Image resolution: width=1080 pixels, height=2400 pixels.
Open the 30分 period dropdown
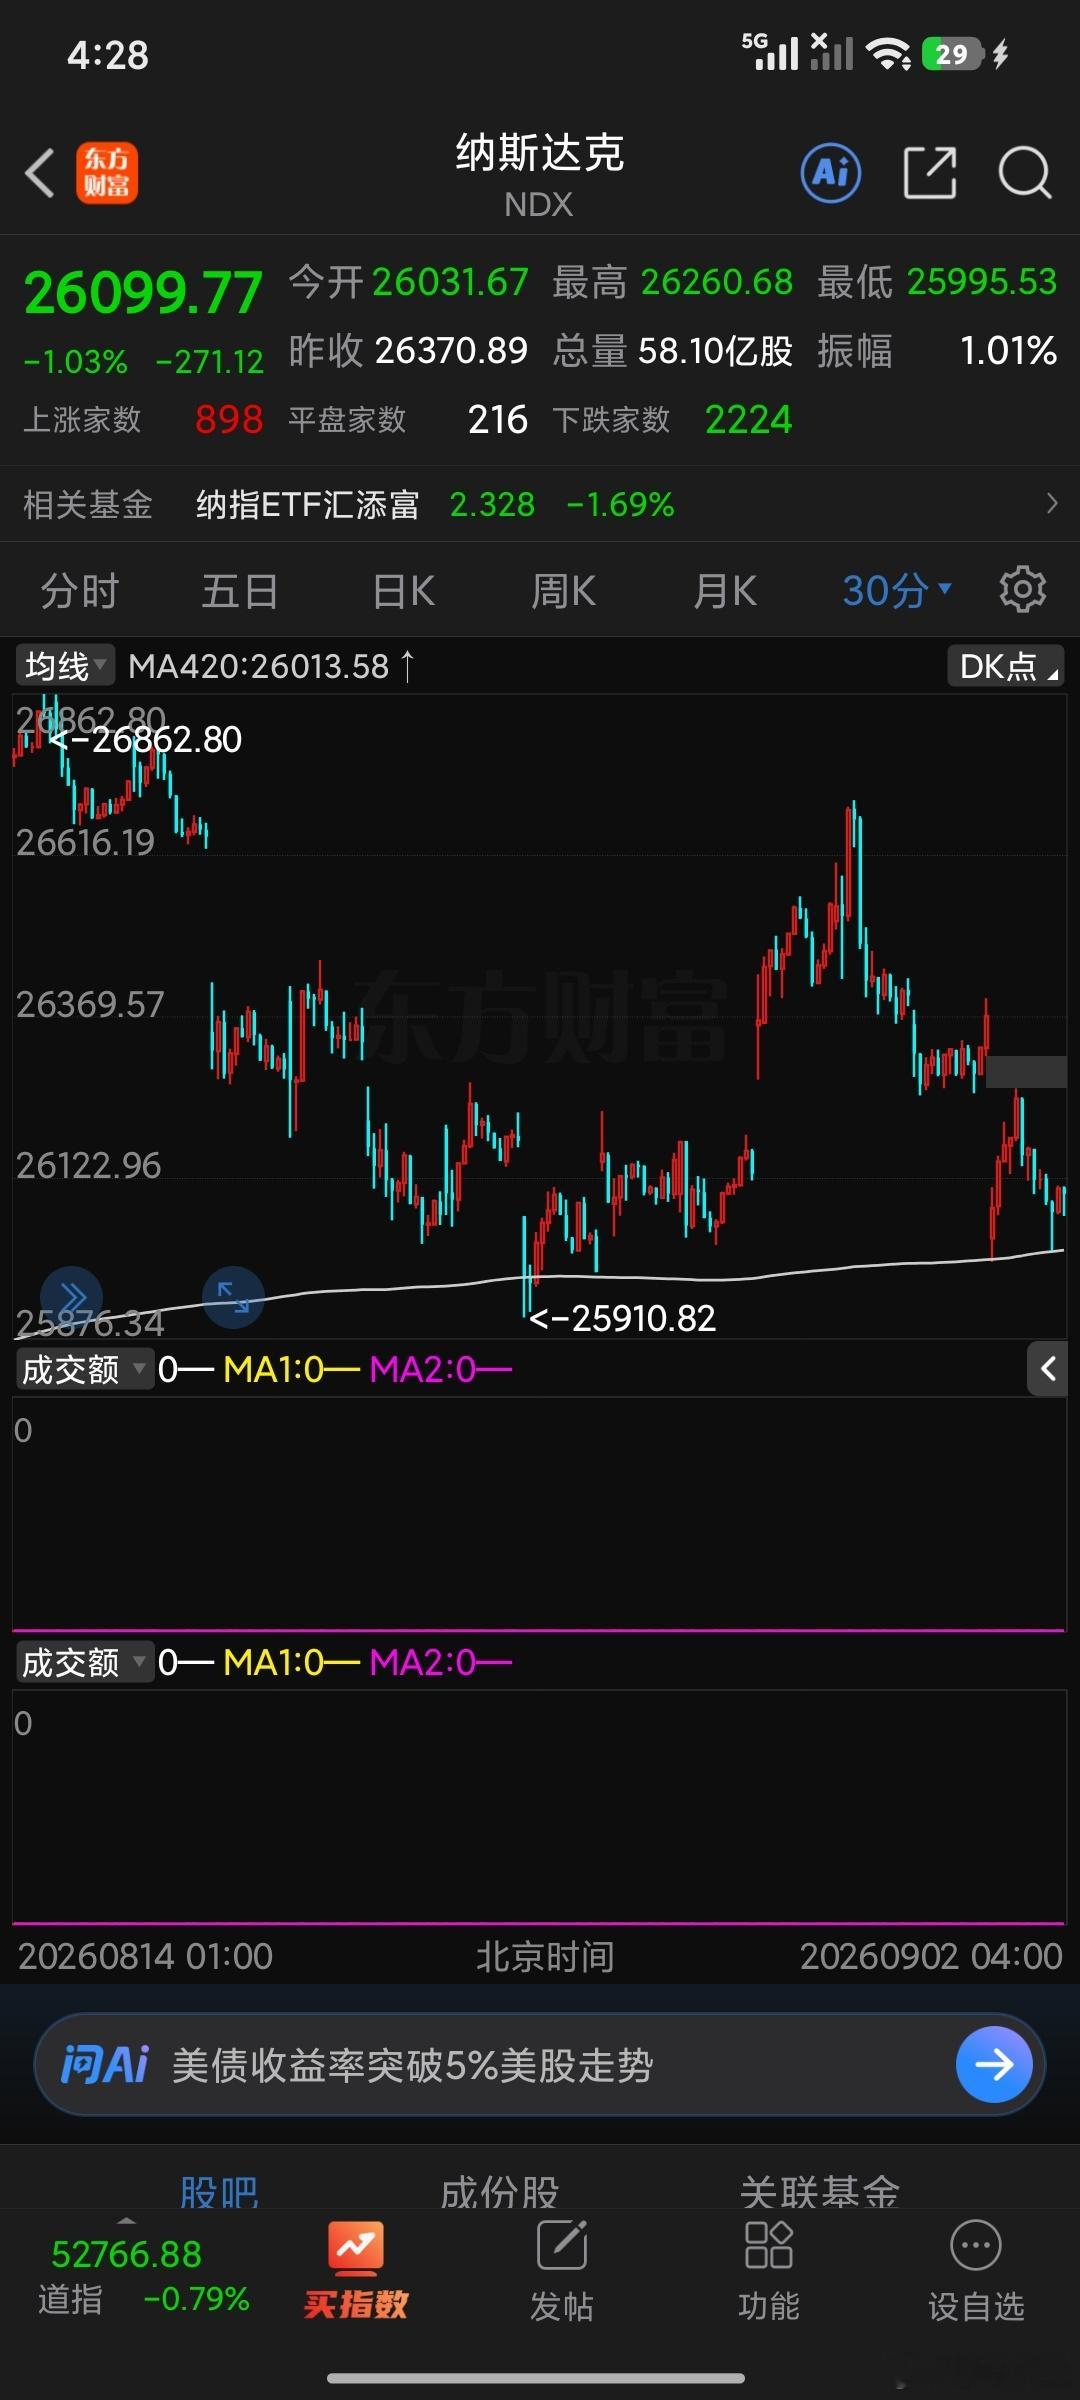[x=897, y=590]
